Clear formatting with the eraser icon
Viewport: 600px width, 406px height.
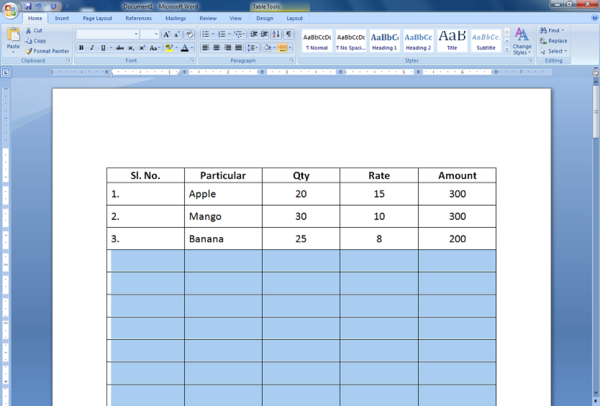189,34
